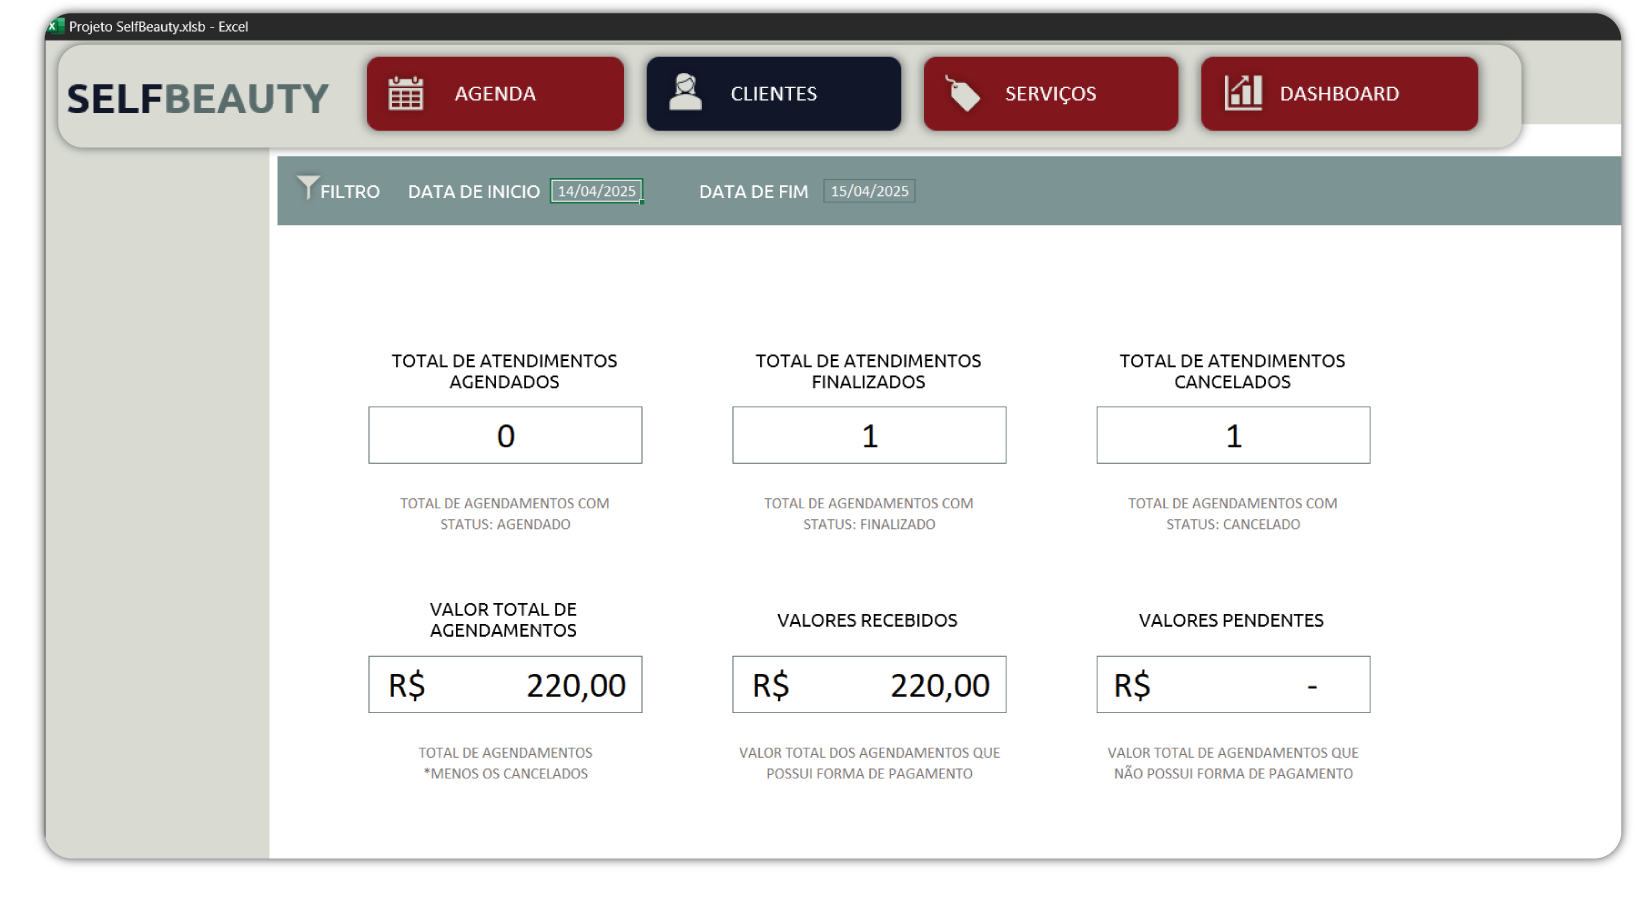1638x905 pixels.
Task: Select the valores pendentes amount box
Action: (1233, 685)
